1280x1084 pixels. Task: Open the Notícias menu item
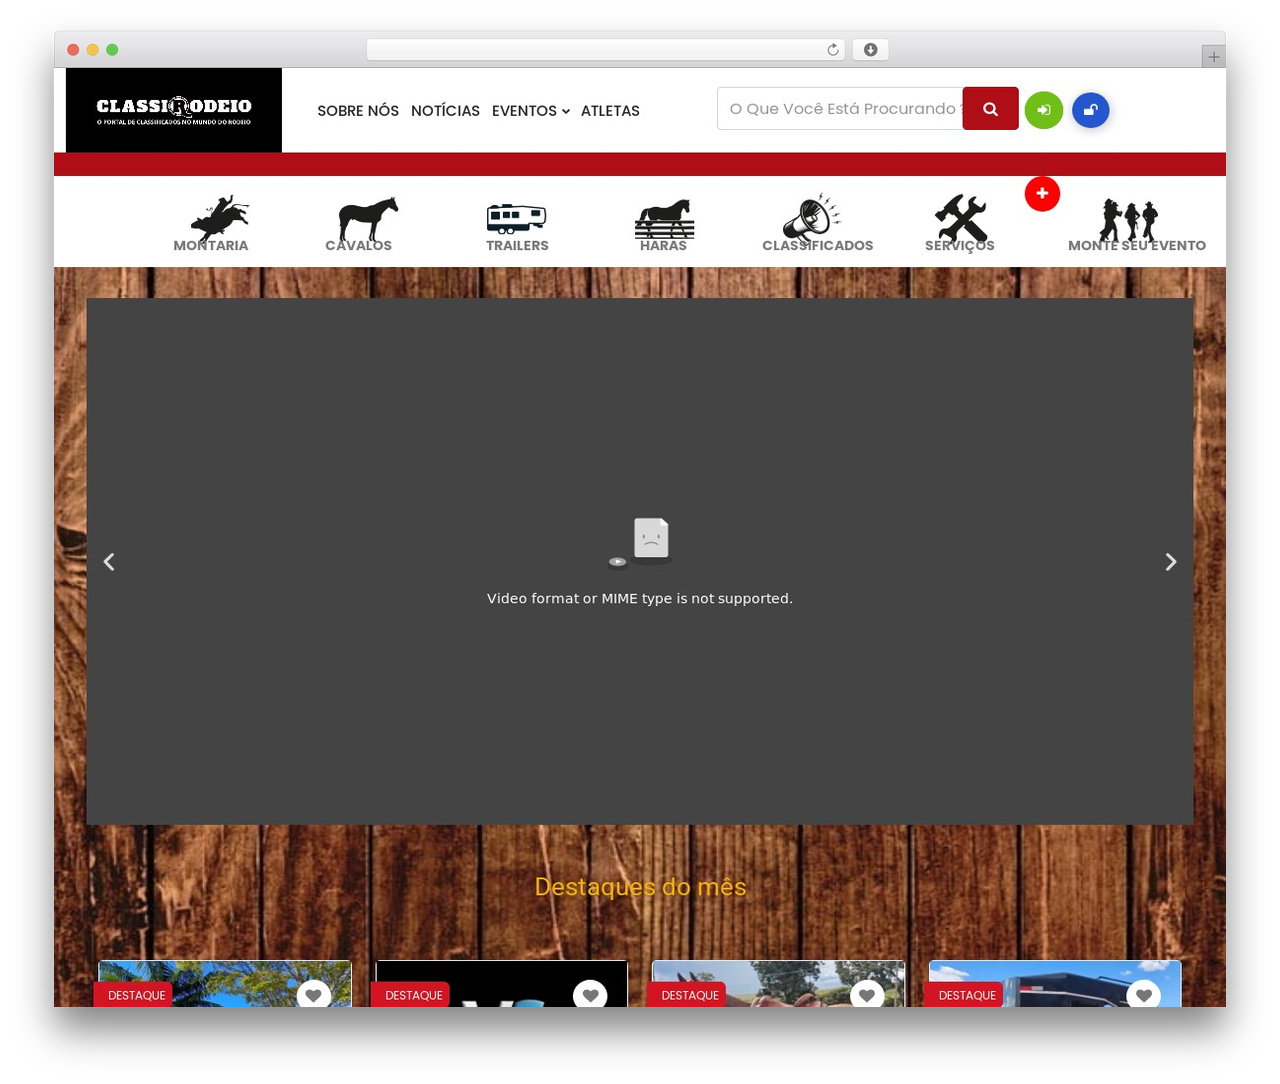pos(445,111)
